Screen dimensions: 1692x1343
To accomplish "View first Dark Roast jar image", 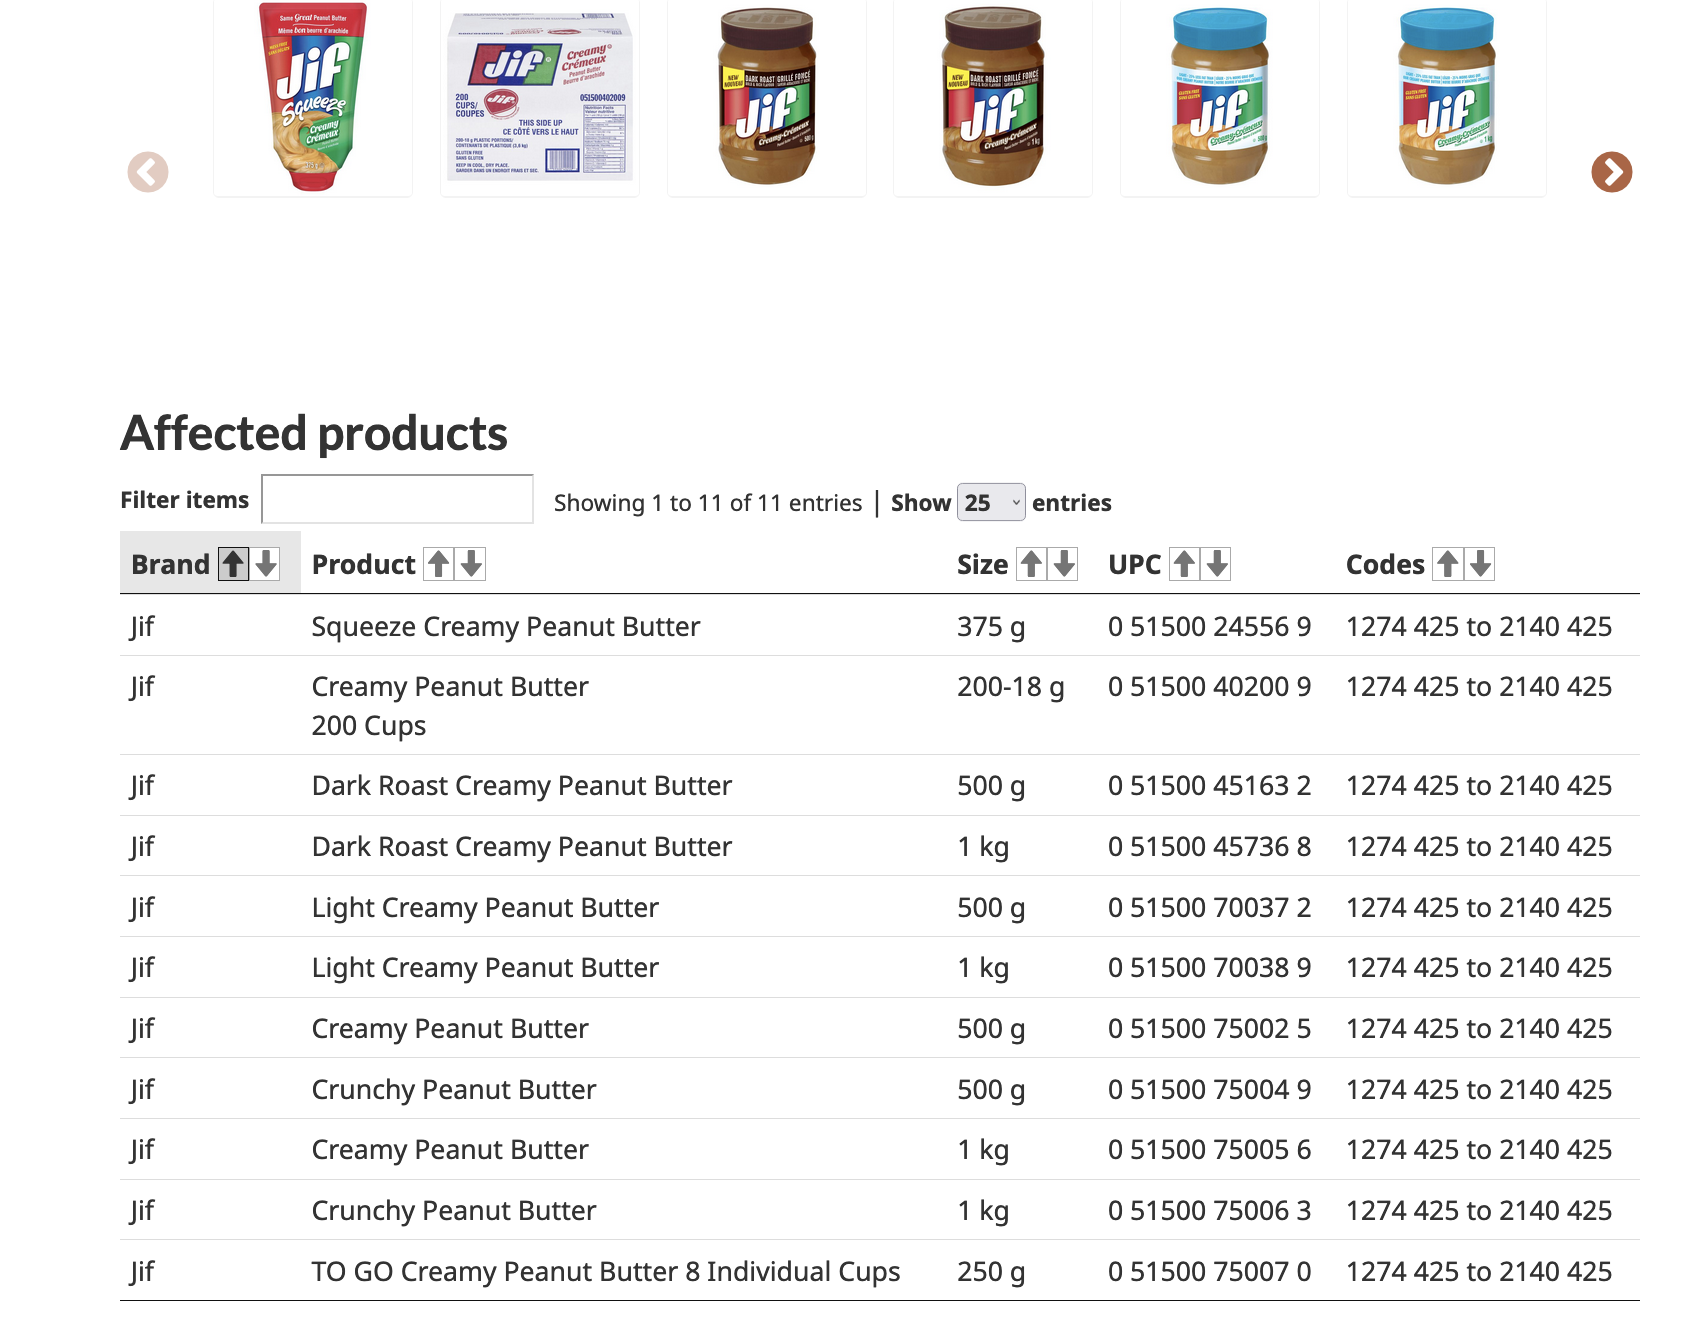I will (x=767, y=97).
